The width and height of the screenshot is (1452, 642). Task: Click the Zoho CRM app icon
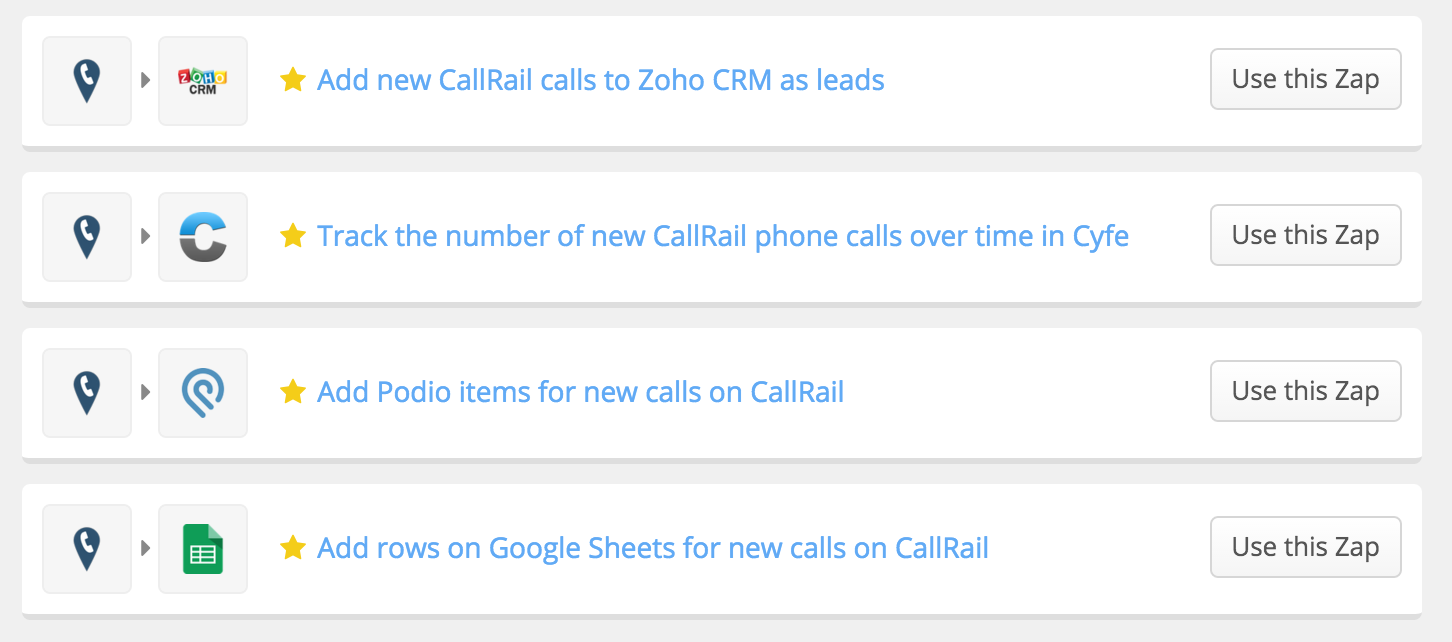pyautogui.click(x=203, y=81)
